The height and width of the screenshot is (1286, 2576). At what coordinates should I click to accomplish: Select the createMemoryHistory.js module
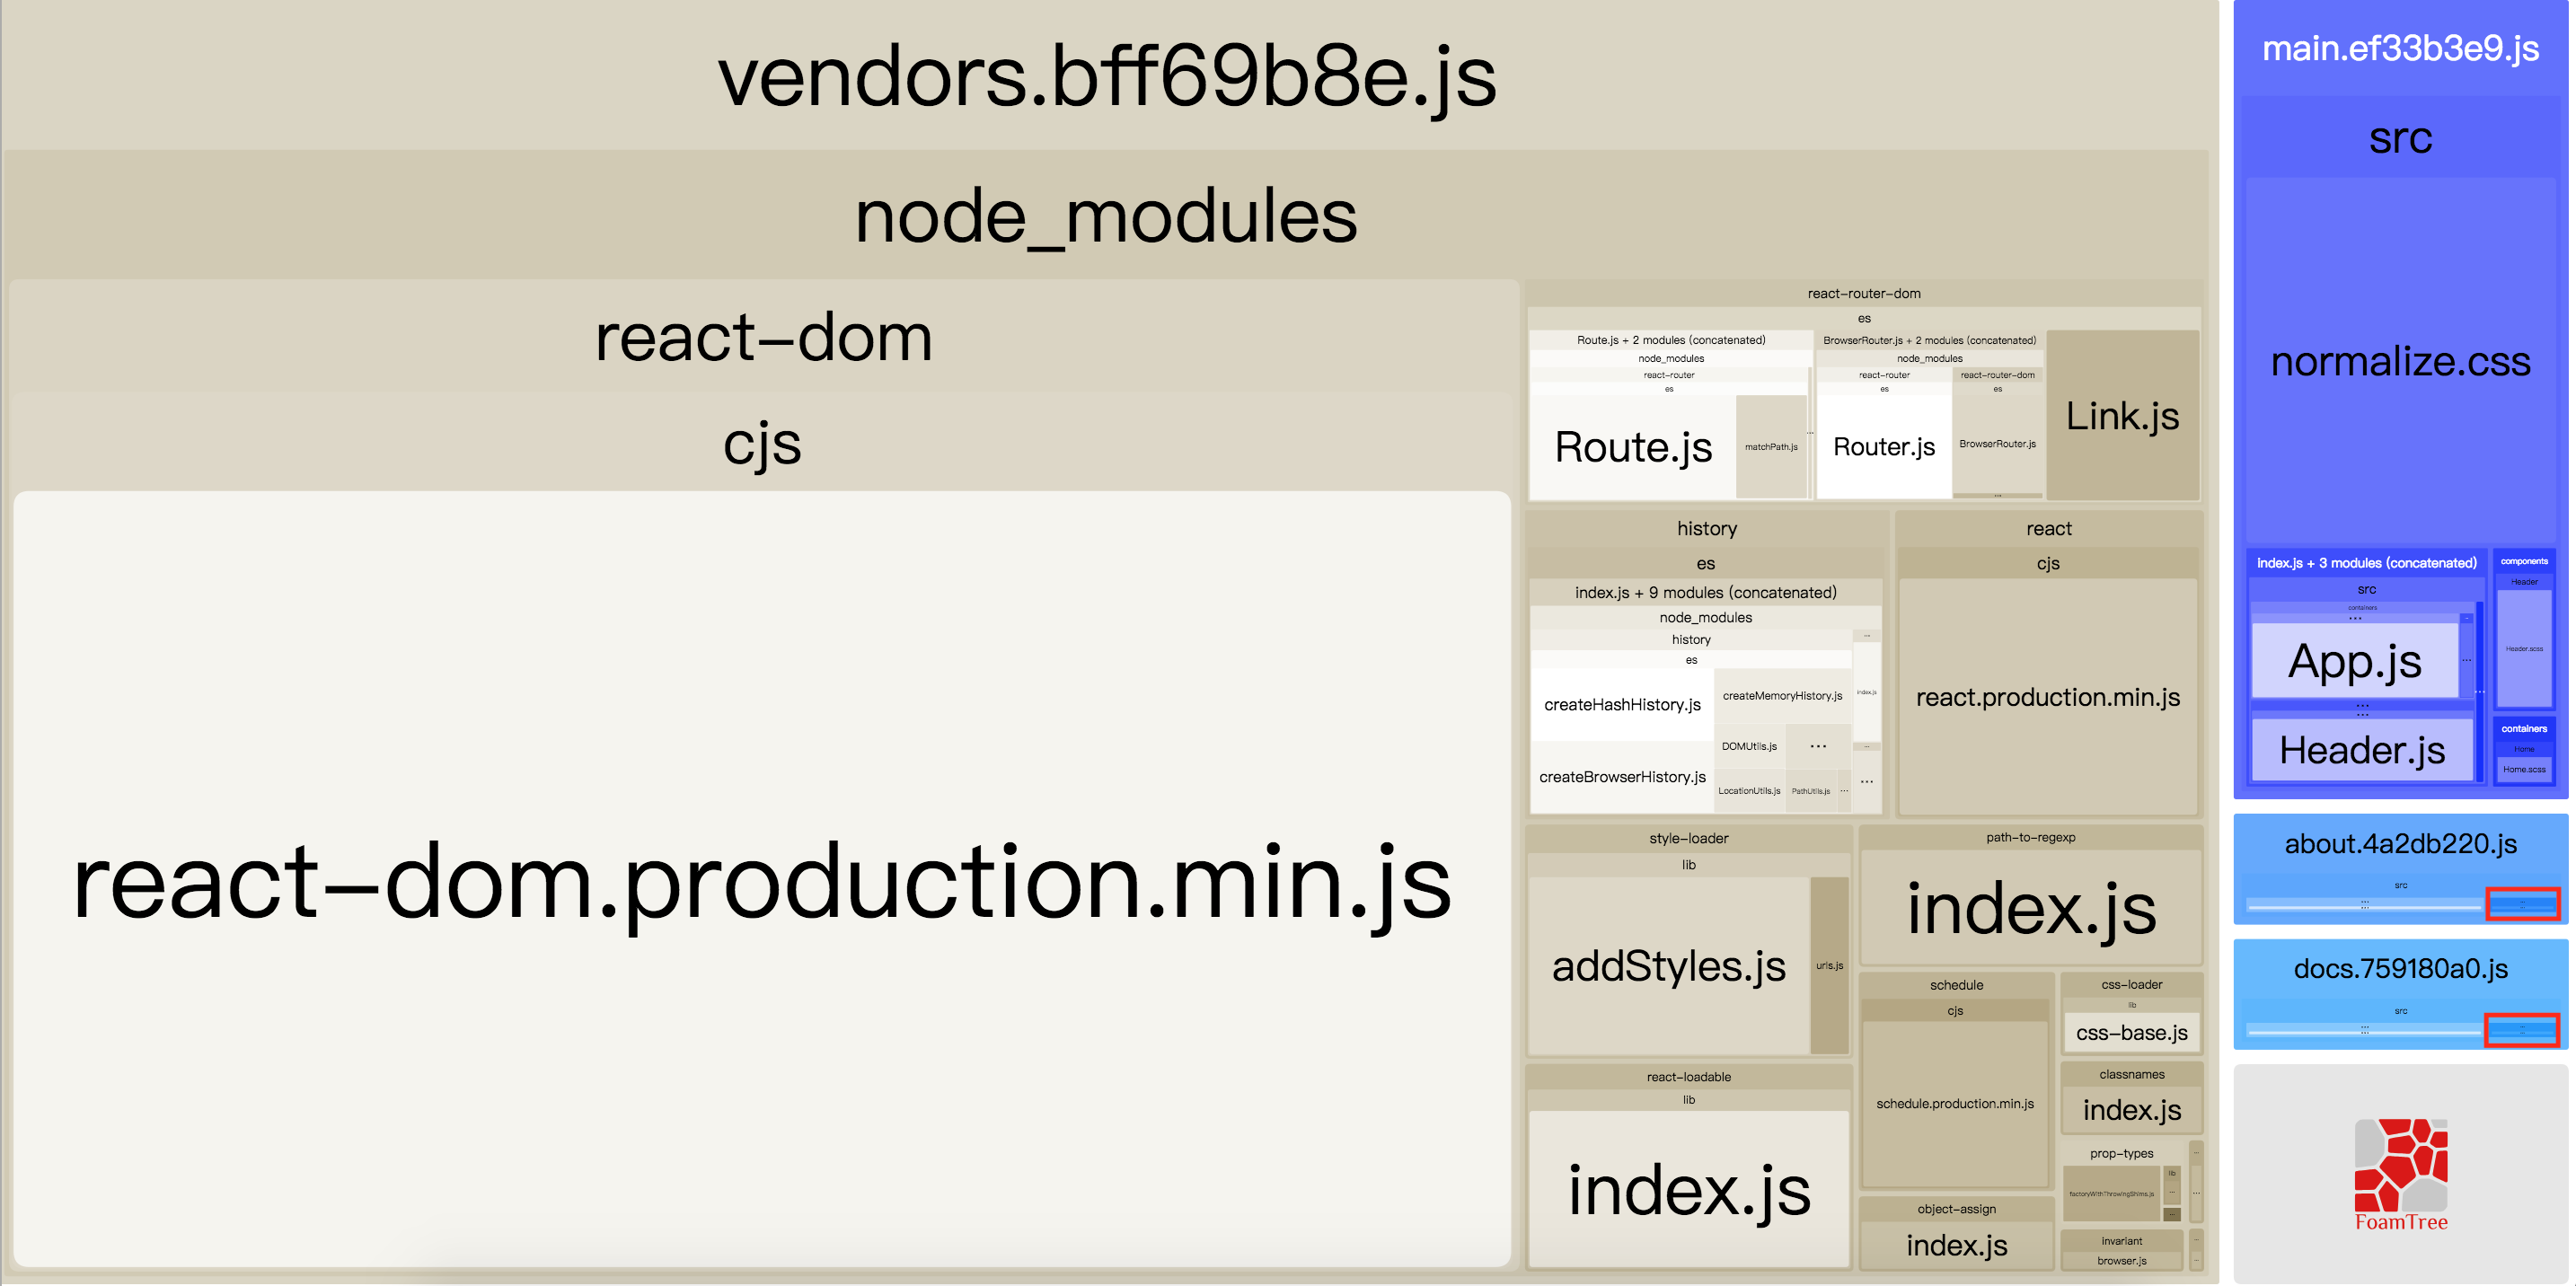(x=1783, y=695)
